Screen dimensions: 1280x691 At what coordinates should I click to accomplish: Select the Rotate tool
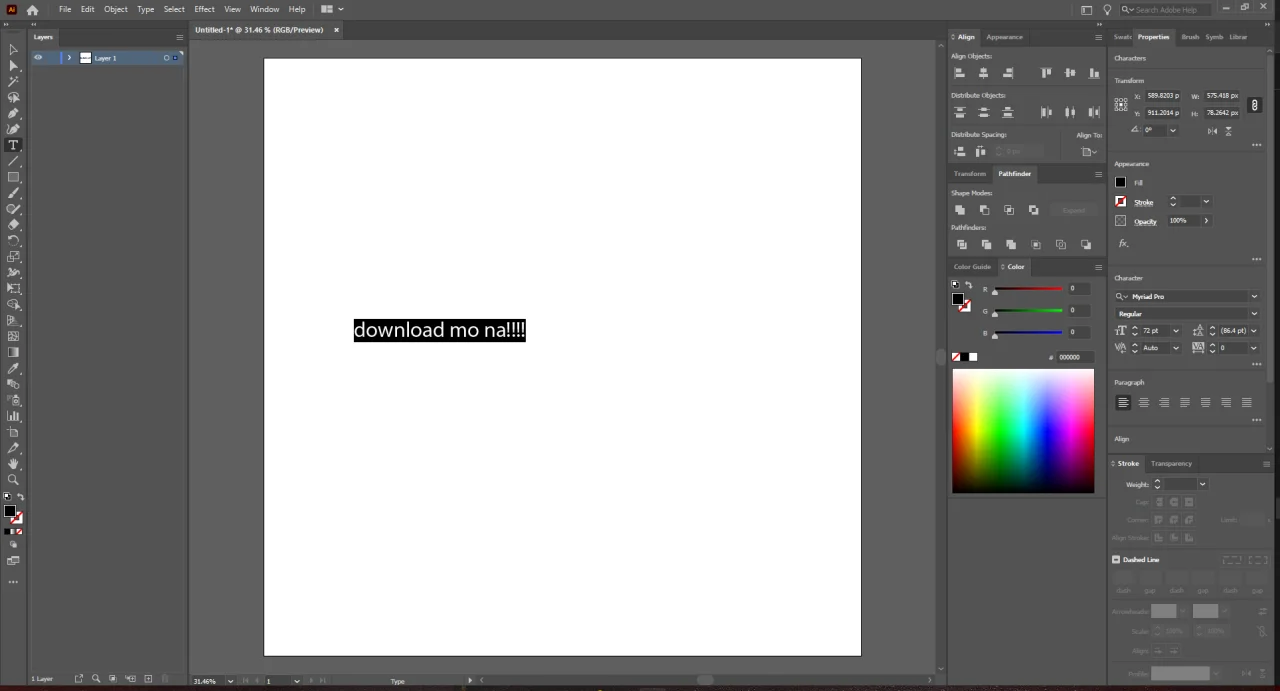[13, 241]
